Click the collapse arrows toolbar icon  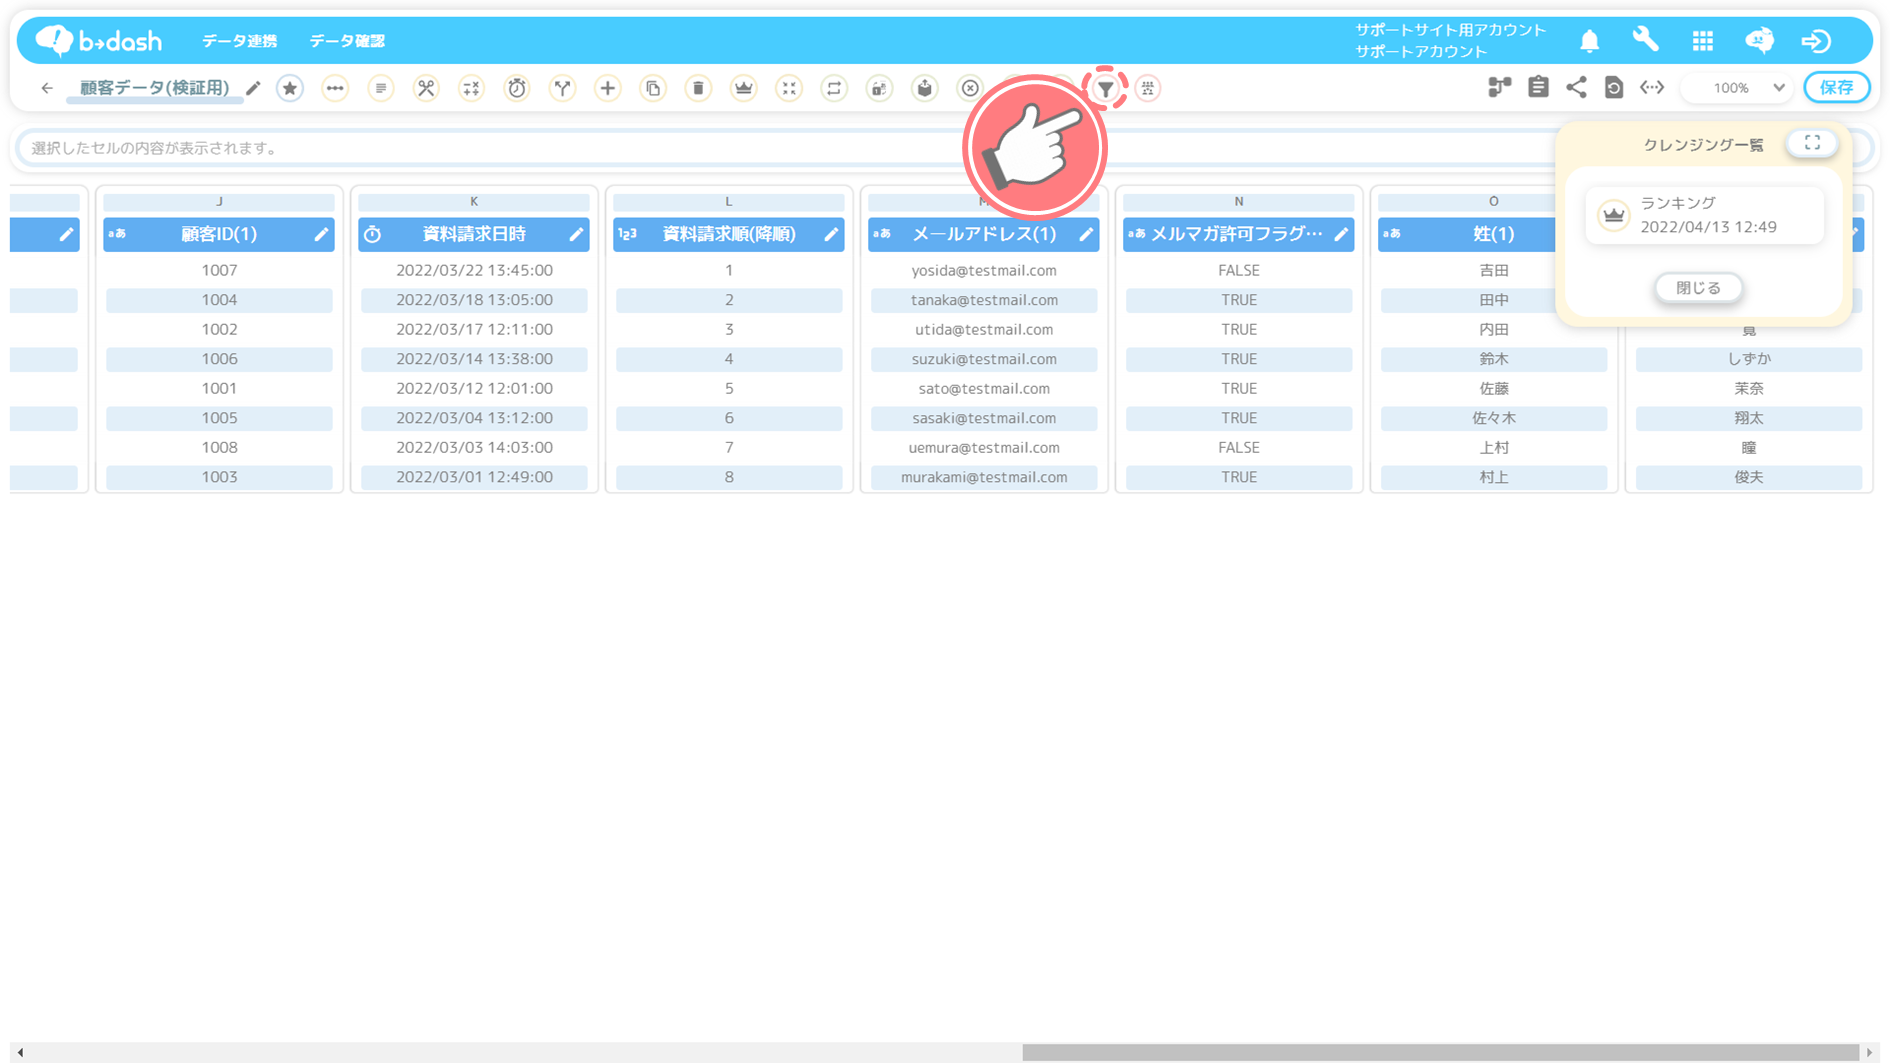789,88
